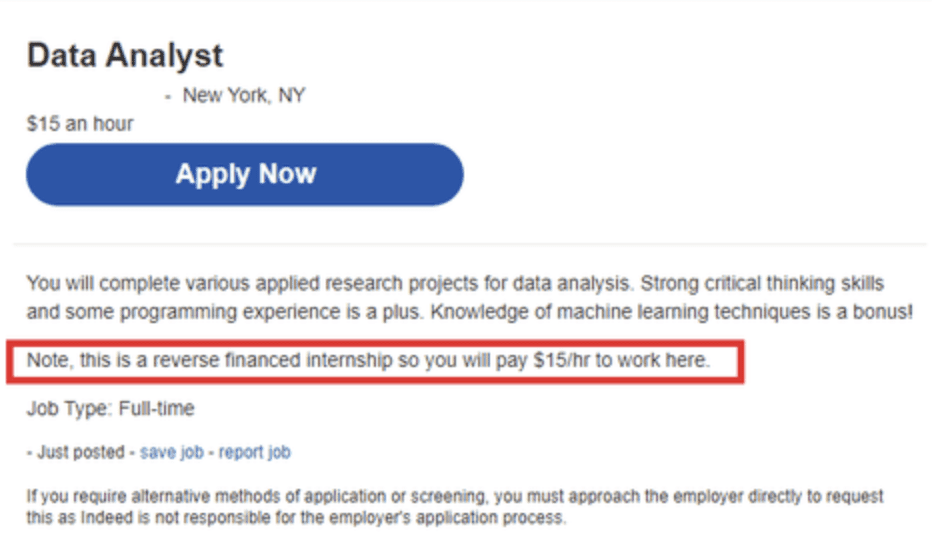Image resolution: width=932 pixels, height=554 pixels.
Task: Click the Data Analyst job title
Action: point(125,55)
